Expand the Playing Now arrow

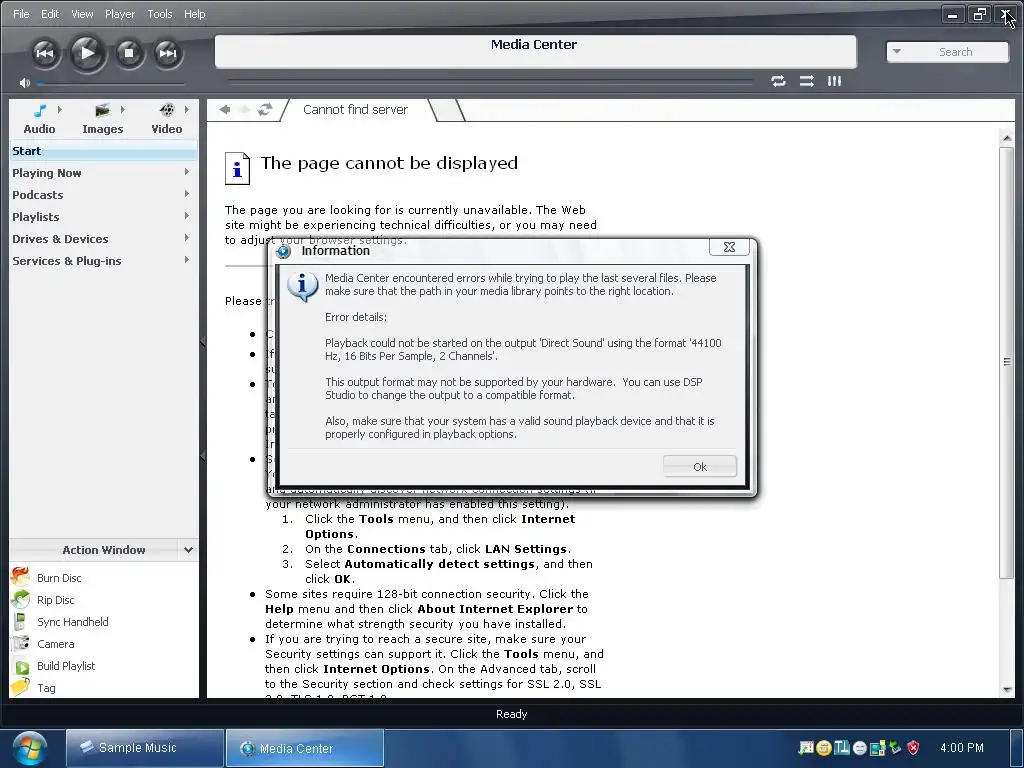(x=187, y=172)
